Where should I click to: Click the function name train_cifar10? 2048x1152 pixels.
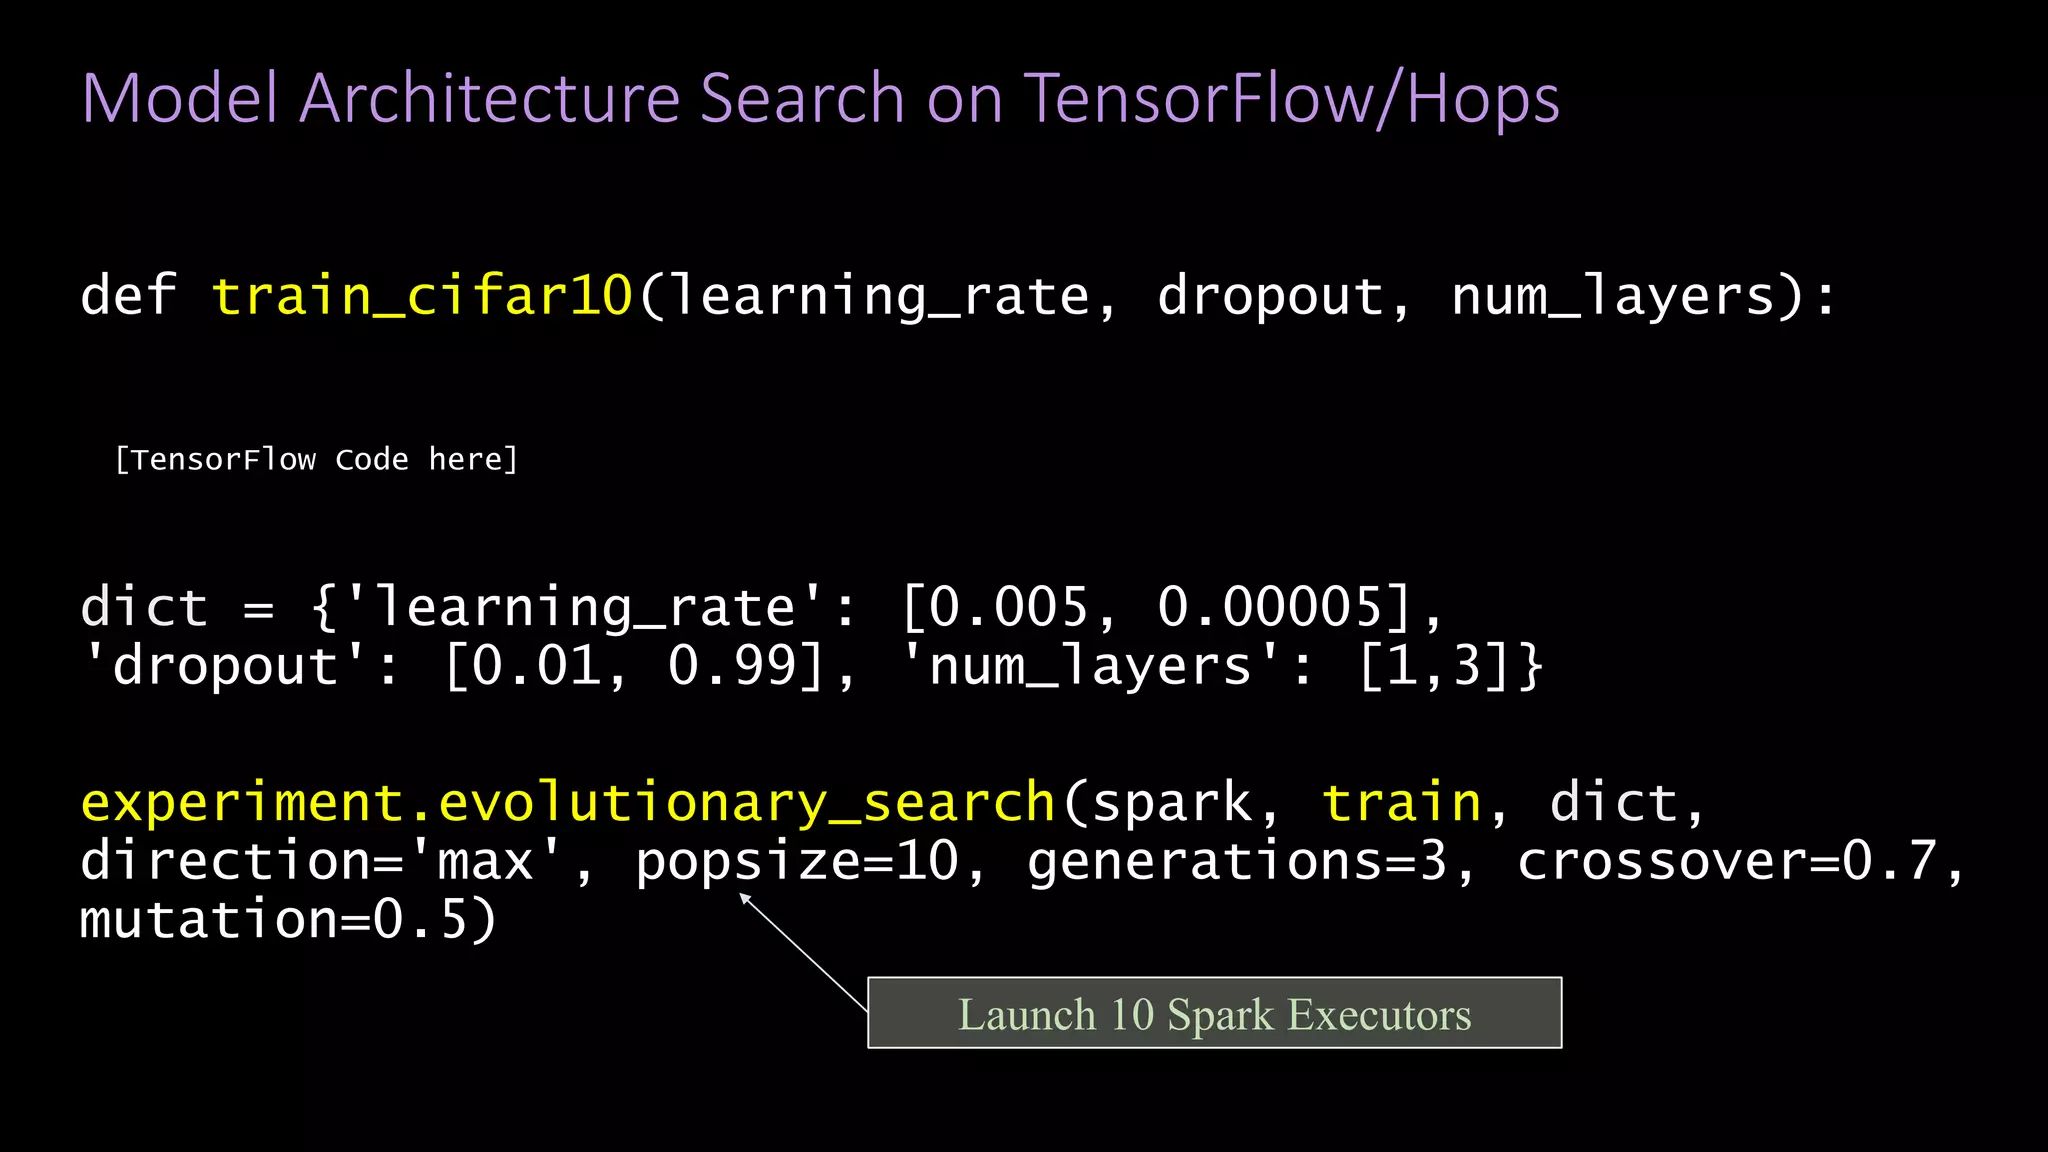422,296
